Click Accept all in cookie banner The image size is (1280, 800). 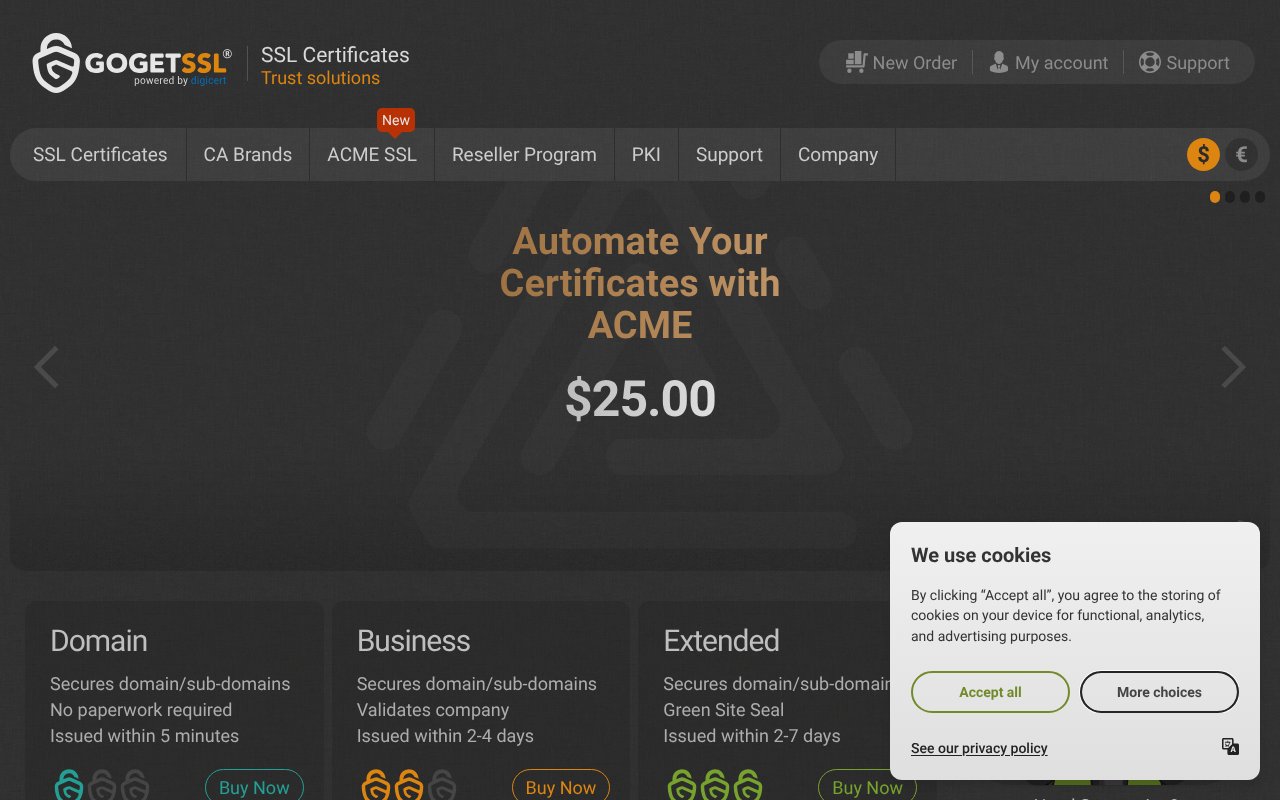[x=989, y=692]
